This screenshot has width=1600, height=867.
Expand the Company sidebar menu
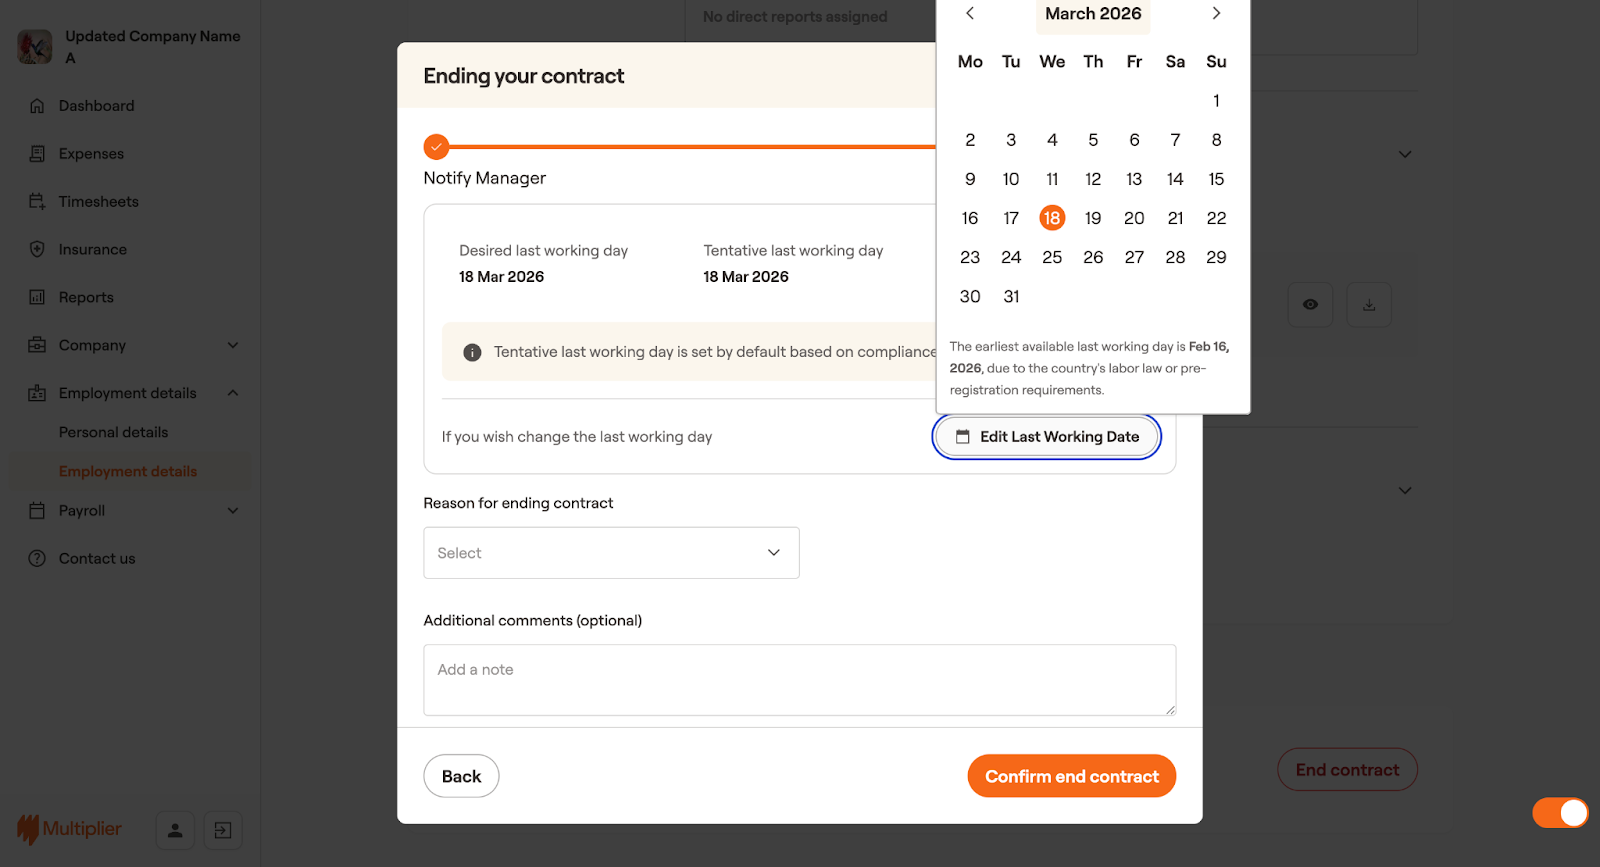[x=233, y=345]
